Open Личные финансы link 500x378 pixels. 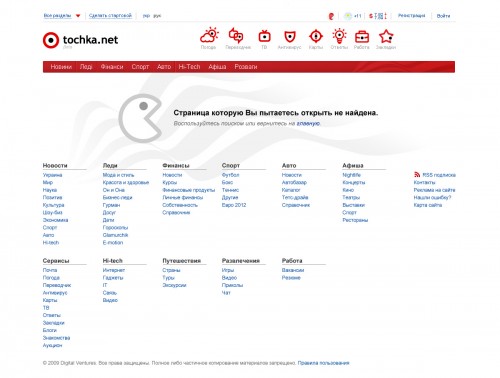click(183, 197)
